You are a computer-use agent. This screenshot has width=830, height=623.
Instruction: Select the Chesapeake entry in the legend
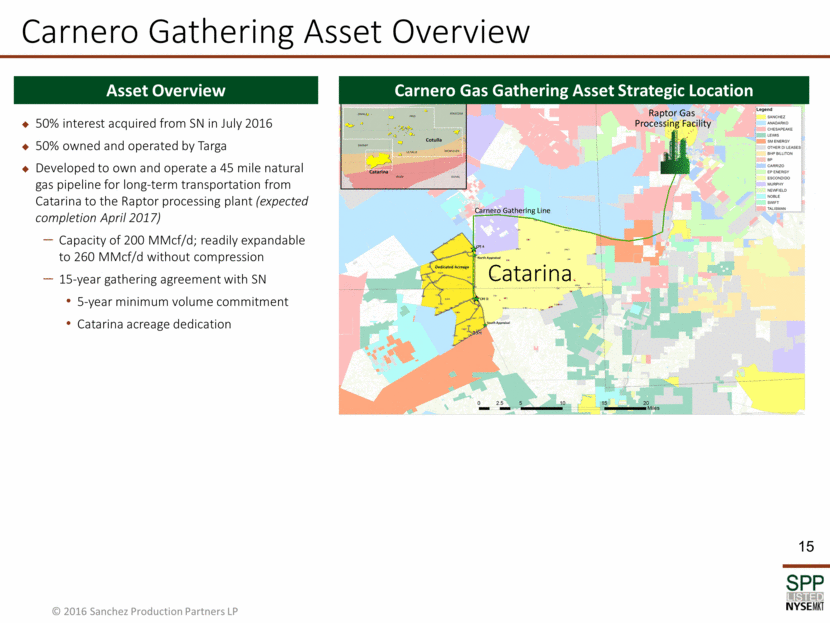pos(782,129)
